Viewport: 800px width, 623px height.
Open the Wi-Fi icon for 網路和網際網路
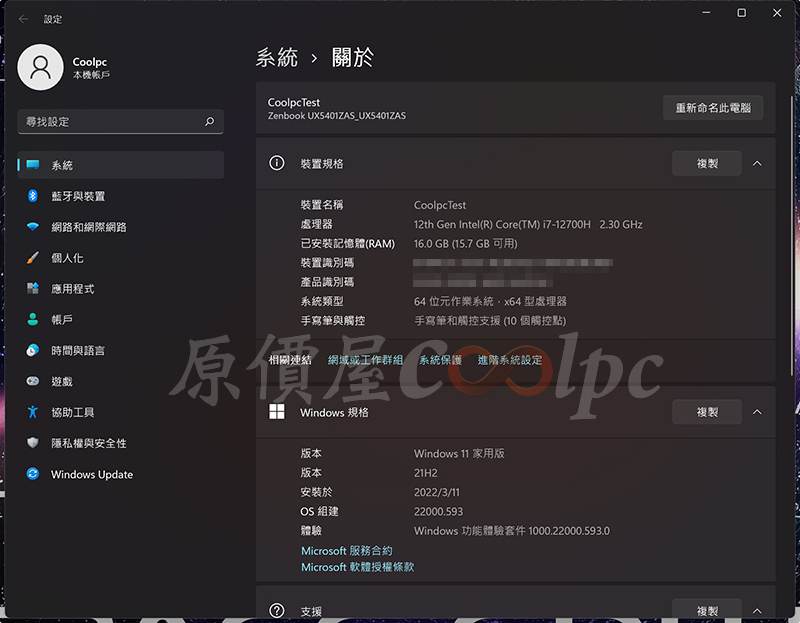(33, 227)
